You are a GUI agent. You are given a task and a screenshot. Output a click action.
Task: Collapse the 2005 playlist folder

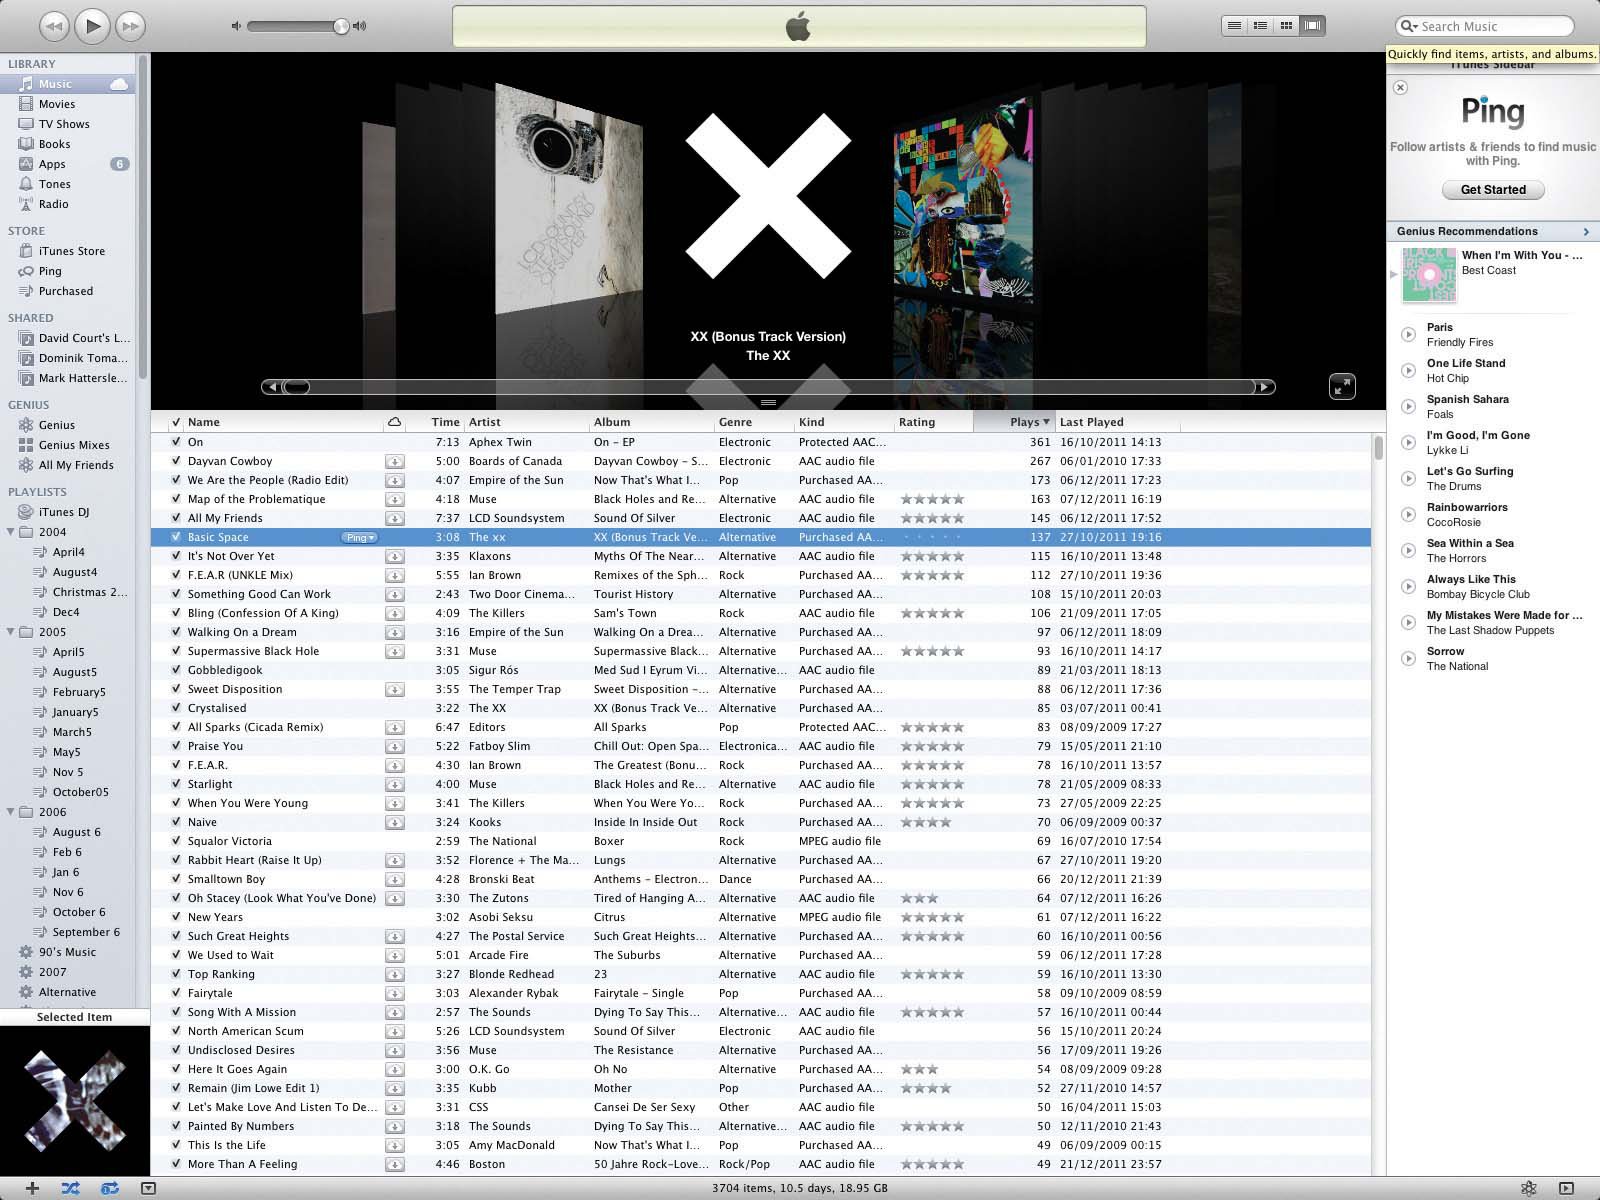(11, 632)
